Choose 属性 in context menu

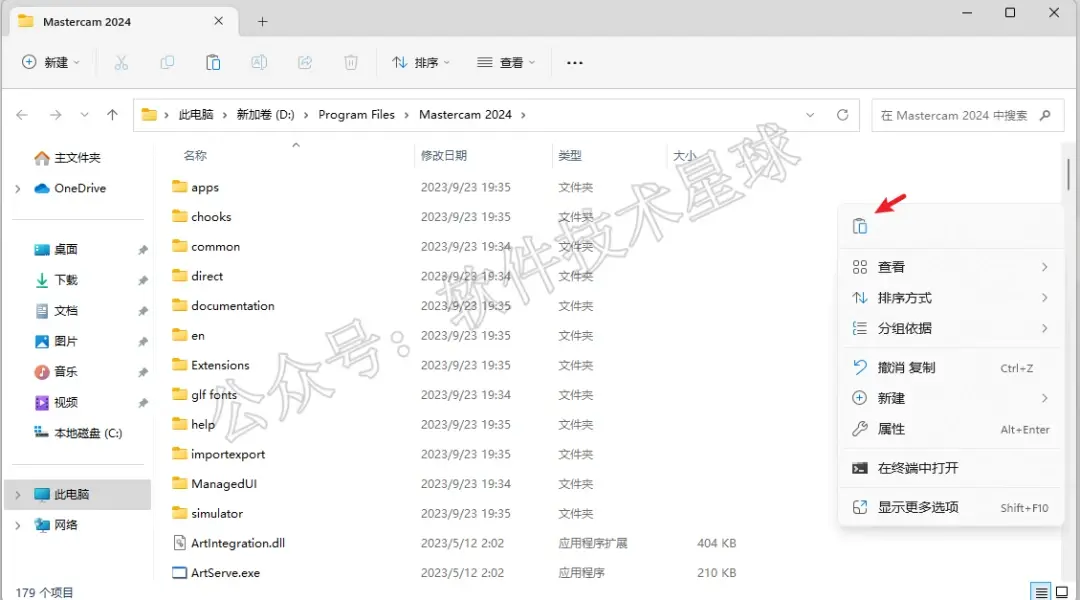(951, 429)
